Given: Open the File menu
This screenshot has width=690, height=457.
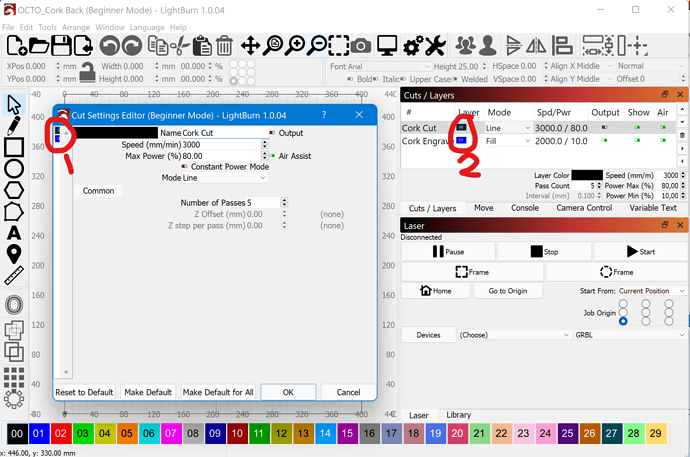Looking at the screenshot, I should pos(8,27).
